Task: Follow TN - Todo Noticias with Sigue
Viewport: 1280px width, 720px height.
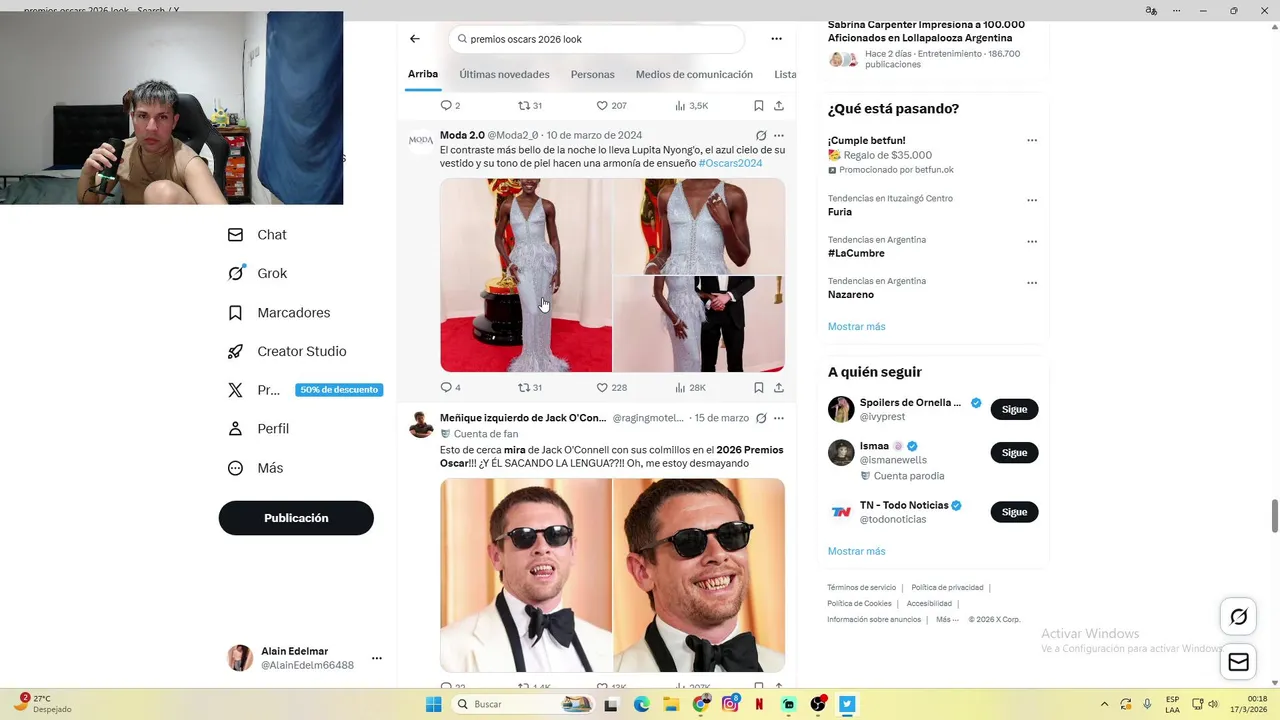Action: click(x=1014, y=512)
